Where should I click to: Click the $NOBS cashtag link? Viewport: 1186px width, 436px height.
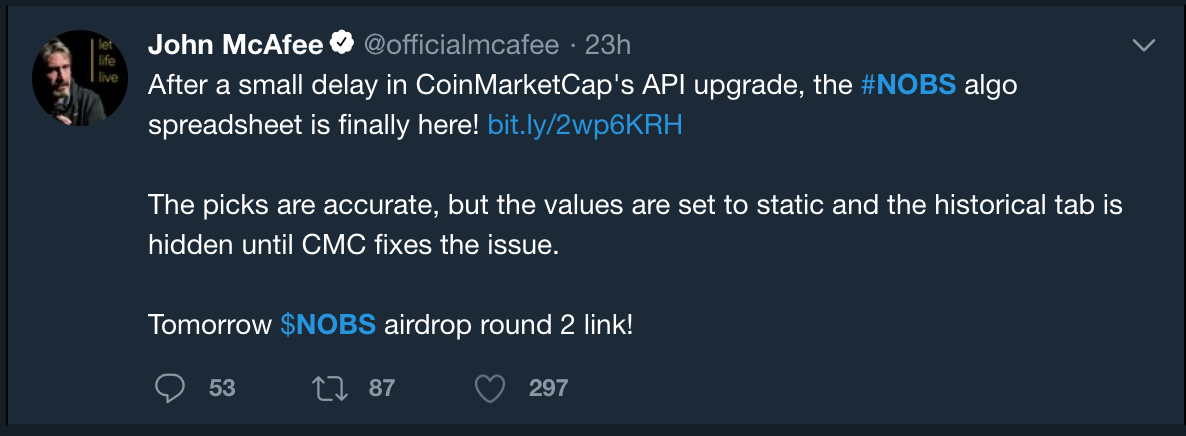(328, 325)
